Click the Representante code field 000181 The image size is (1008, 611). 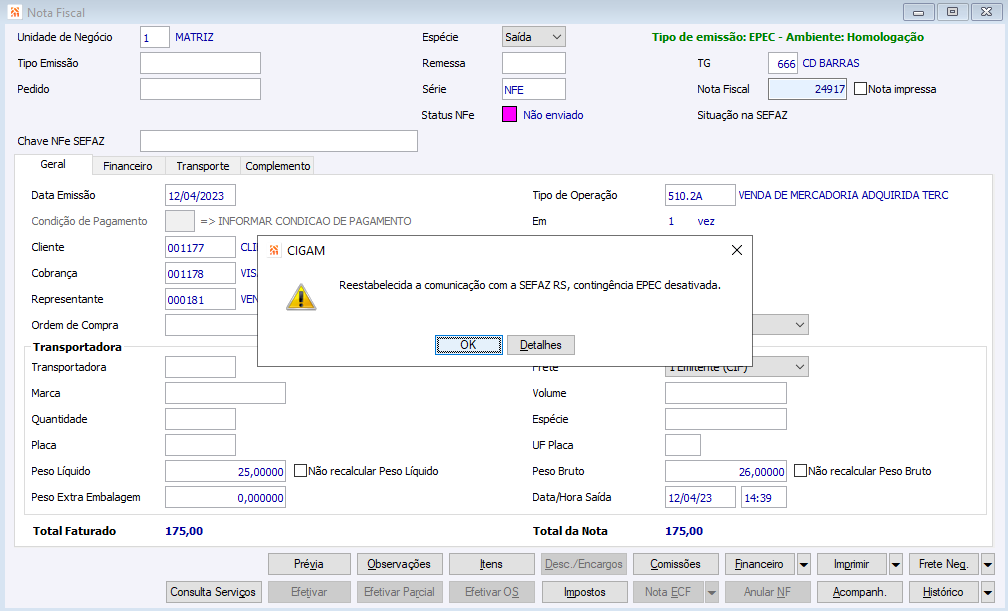click(x=200, y=299)
